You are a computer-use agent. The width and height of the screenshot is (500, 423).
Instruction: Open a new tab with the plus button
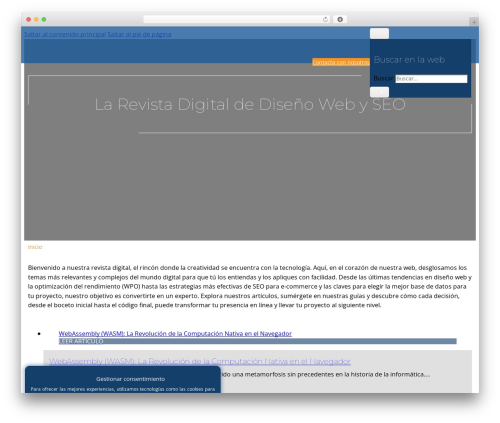click(x=474, y=22)
